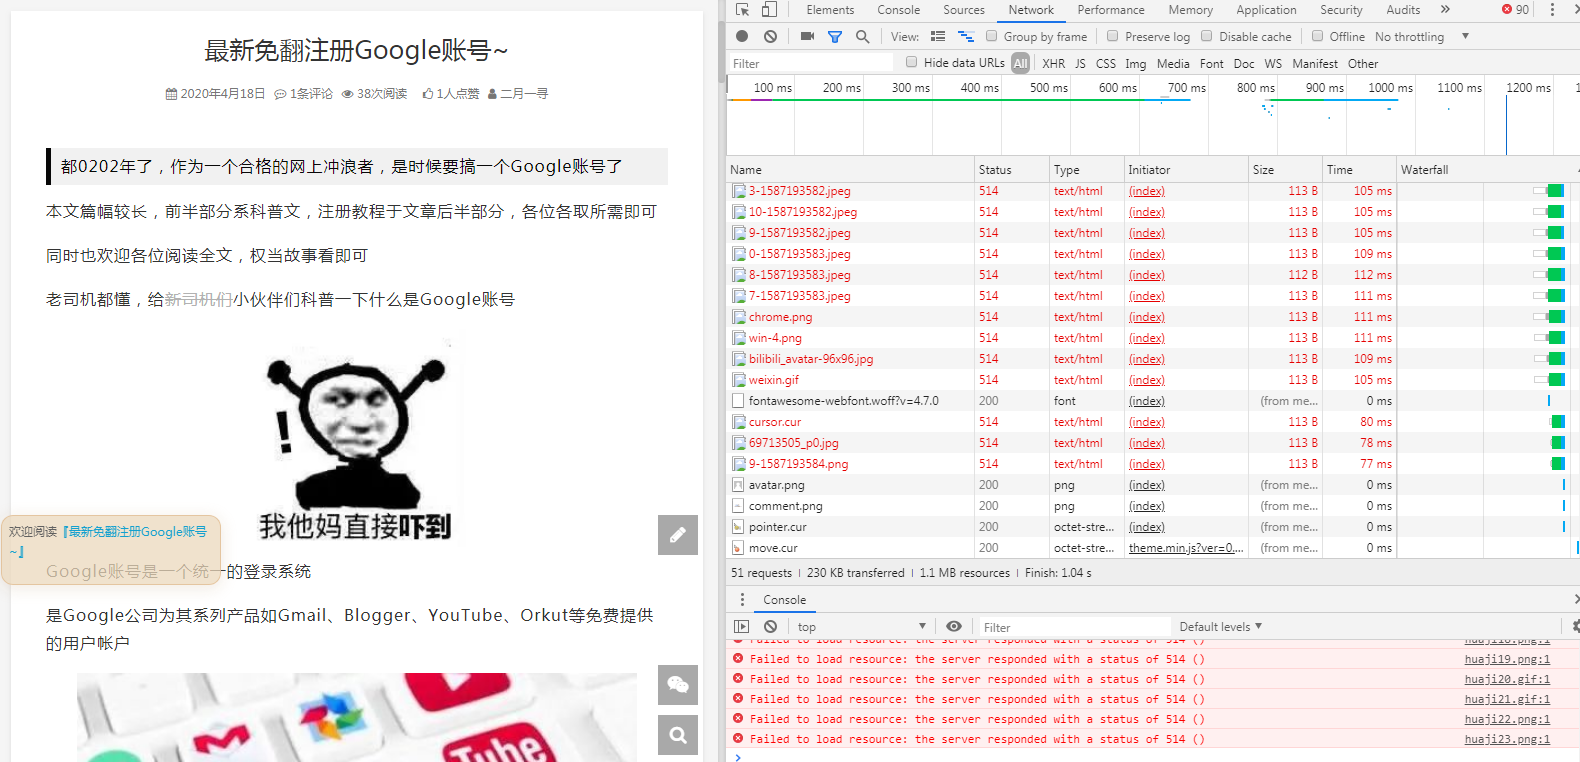Clear the network log

[770, 37]
